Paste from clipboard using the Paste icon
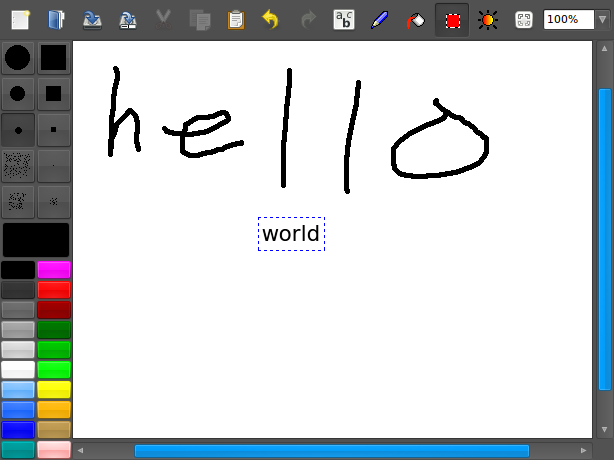Screen dimensions: 614x460 point(236,19)
